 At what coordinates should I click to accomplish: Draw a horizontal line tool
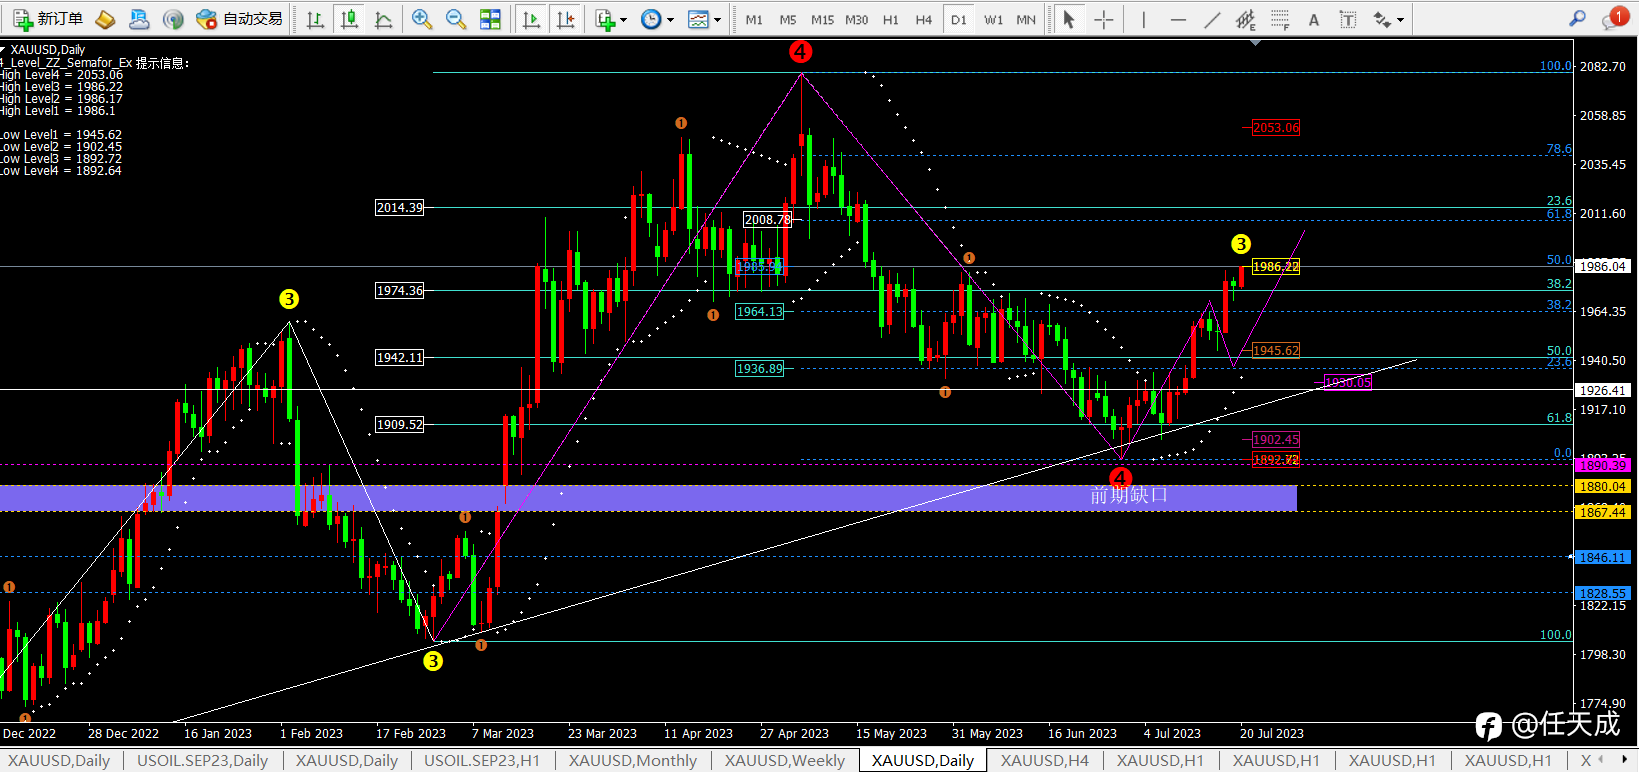(1178, 19)
